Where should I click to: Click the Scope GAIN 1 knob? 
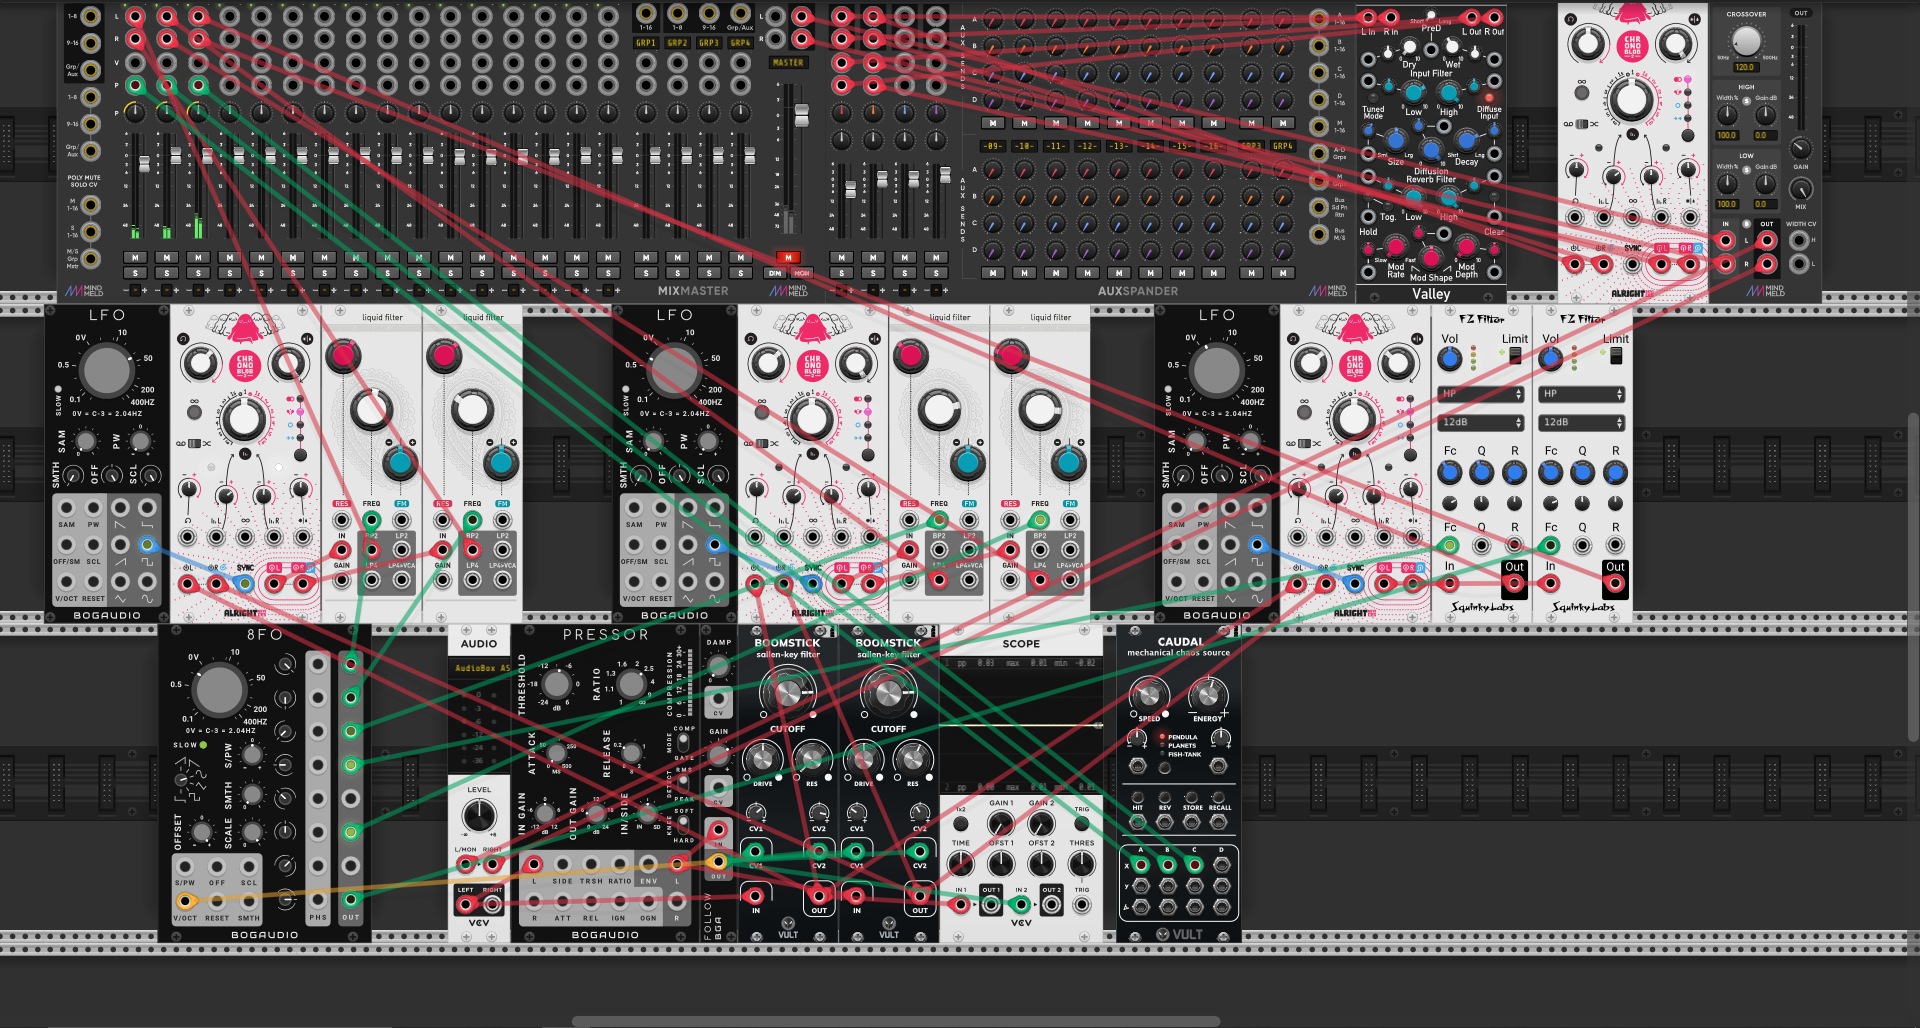point(1000,823)
